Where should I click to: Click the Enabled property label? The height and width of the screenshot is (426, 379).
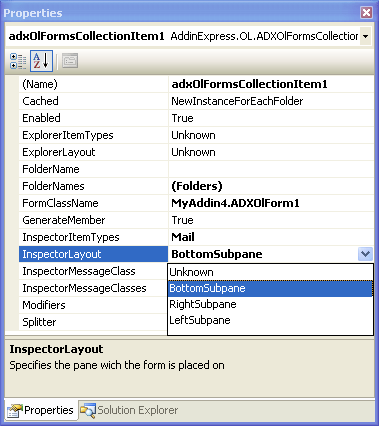click(x=93, y=118)
